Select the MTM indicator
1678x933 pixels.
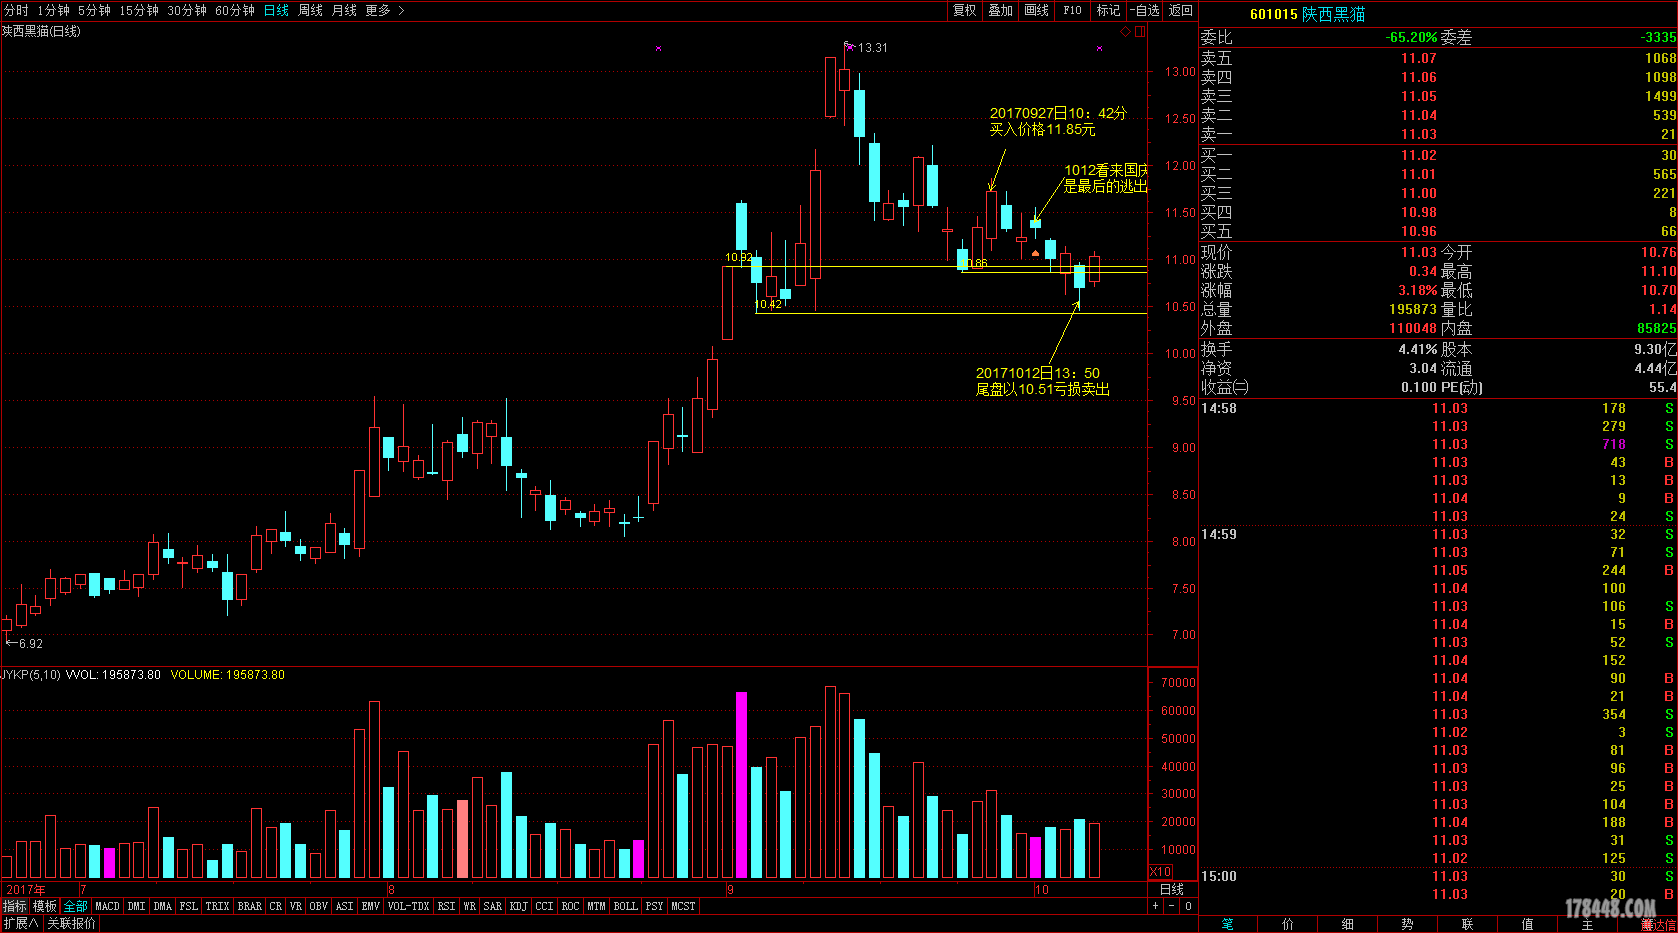point(596,906)
